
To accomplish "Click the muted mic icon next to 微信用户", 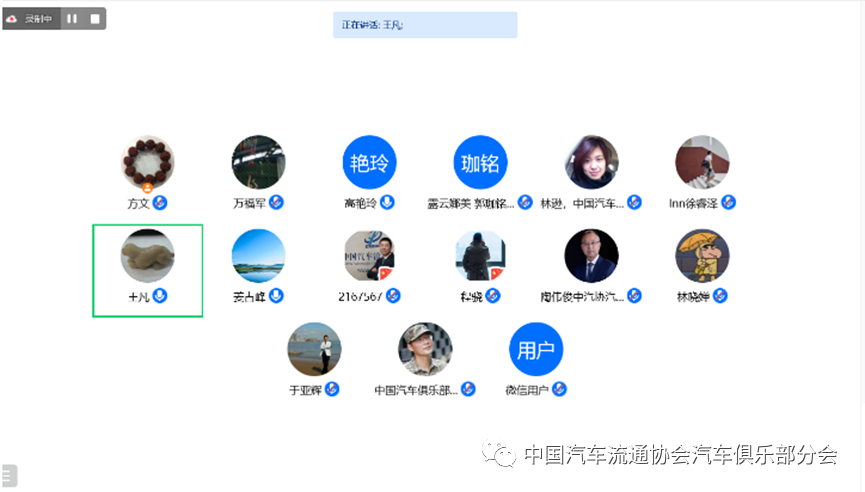I will pyautogui.click(x=559, y=389).
